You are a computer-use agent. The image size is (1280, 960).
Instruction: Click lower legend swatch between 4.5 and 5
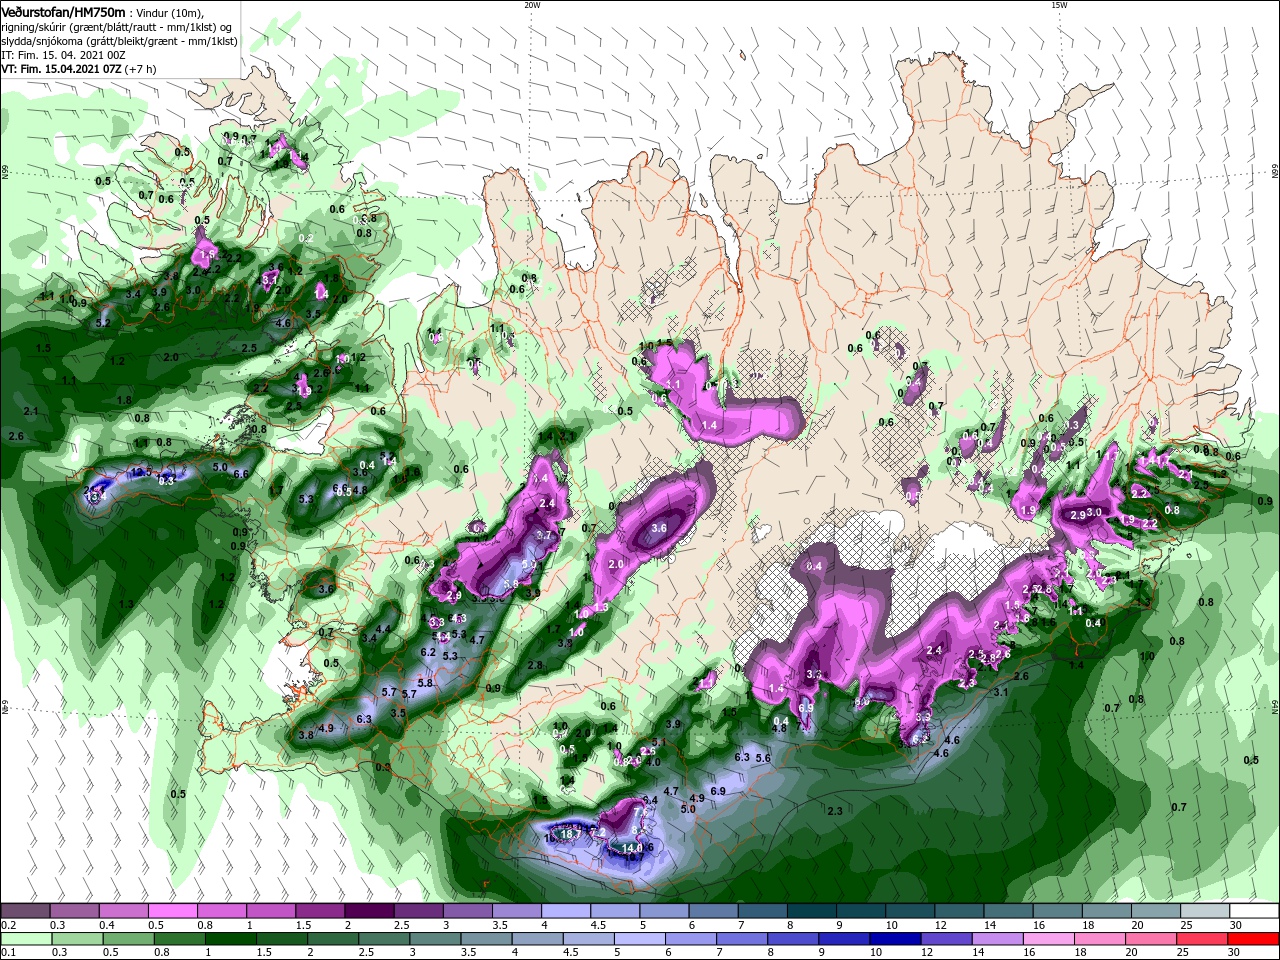589,939
